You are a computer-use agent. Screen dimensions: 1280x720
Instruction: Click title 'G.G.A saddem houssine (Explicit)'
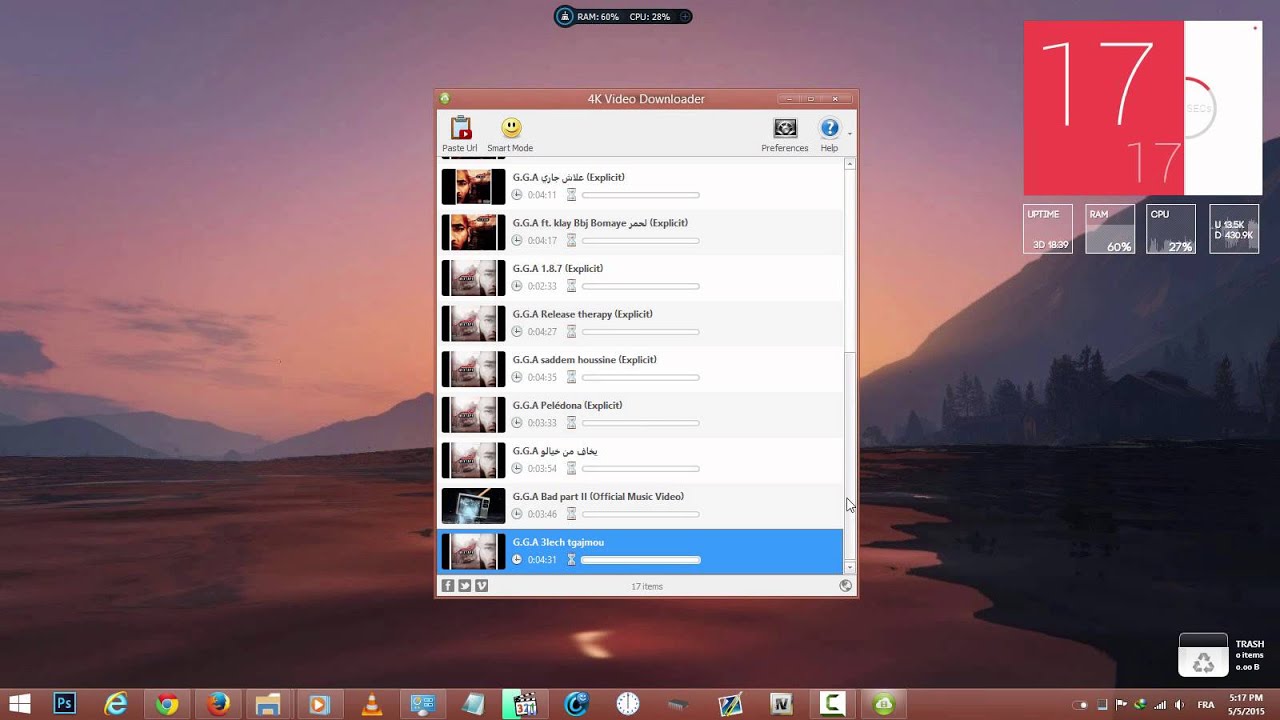[585, 360]
